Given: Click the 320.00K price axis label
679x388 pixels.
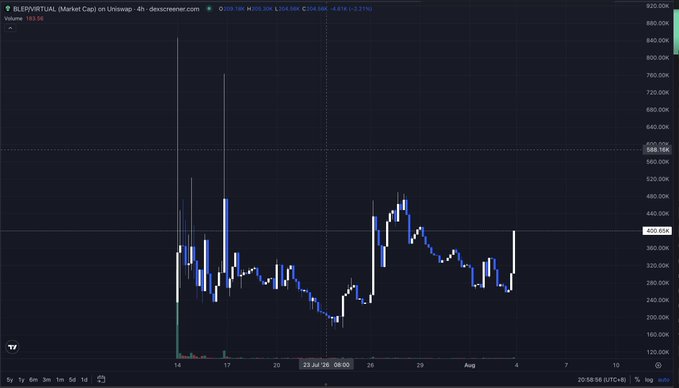Looking at the screenshot, I should 657,265.
